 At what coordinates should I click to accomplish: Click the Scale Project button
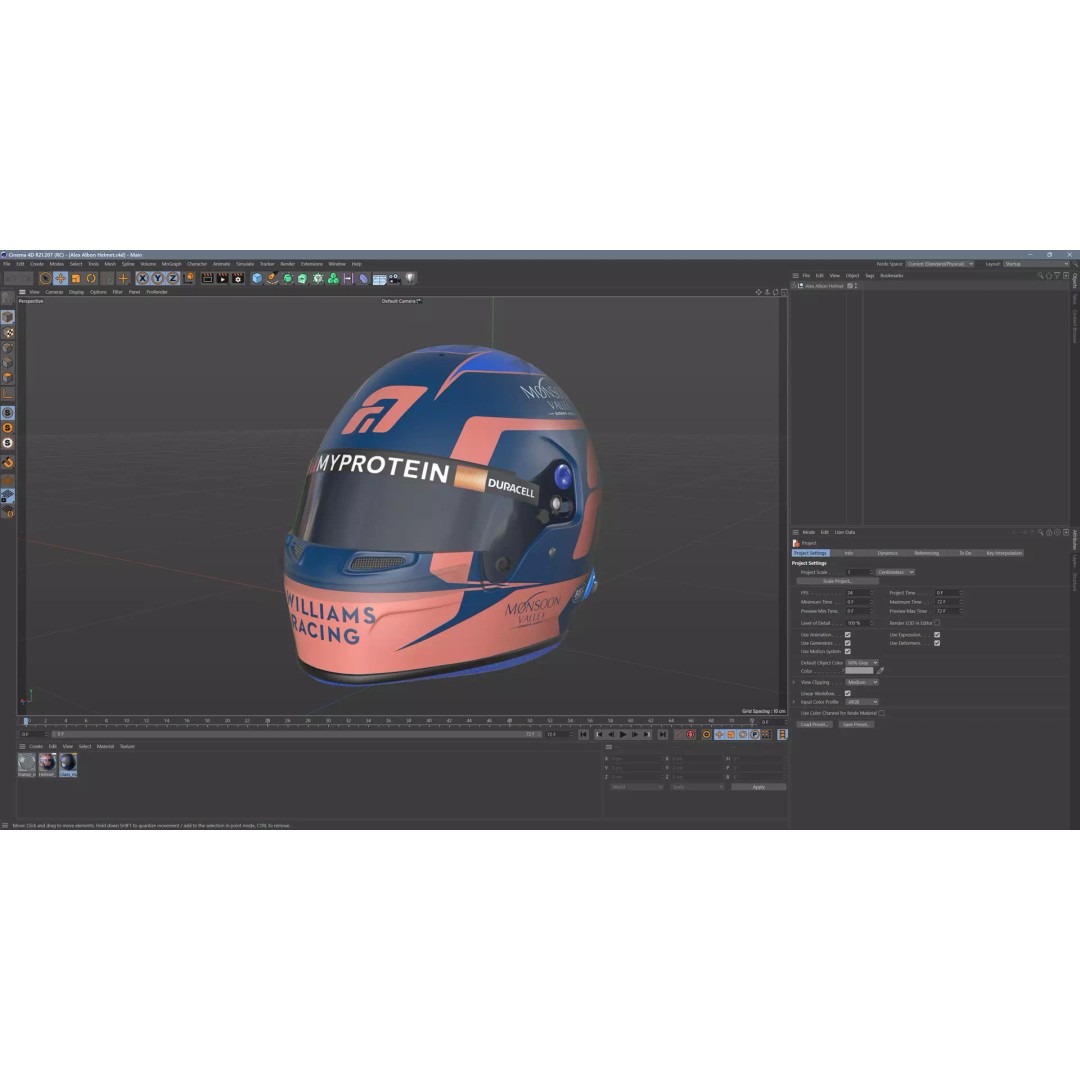[838, 581]
